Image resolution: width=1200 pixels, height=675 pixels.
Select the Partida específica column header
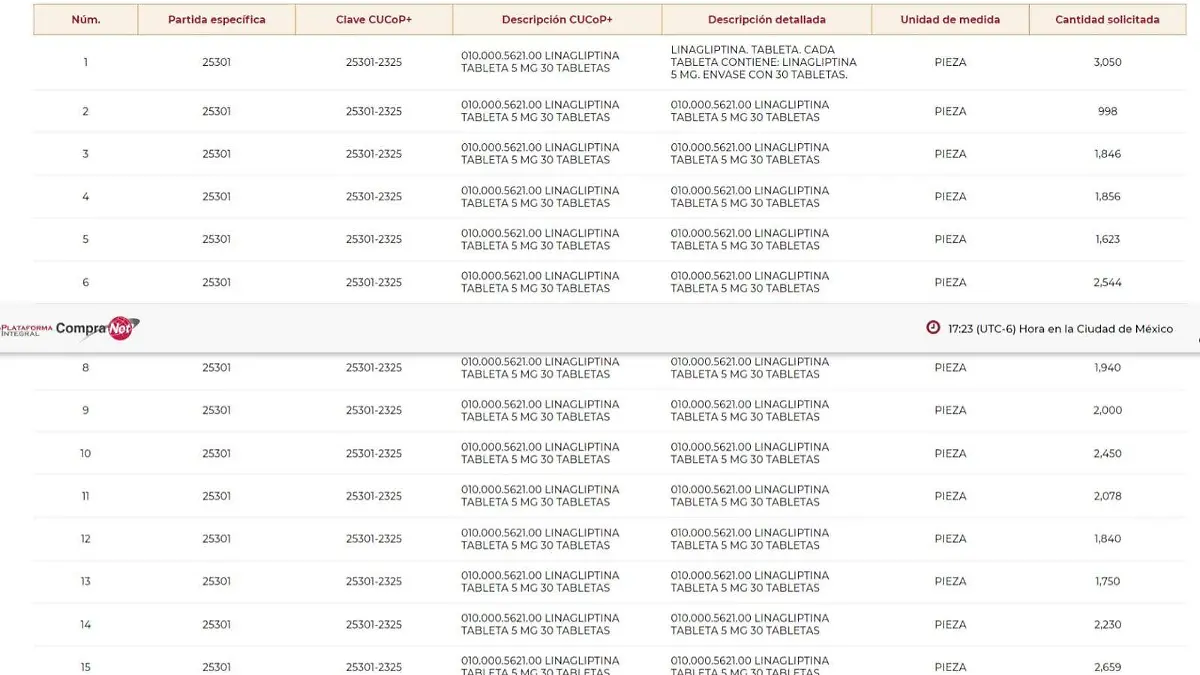point(216,20)
